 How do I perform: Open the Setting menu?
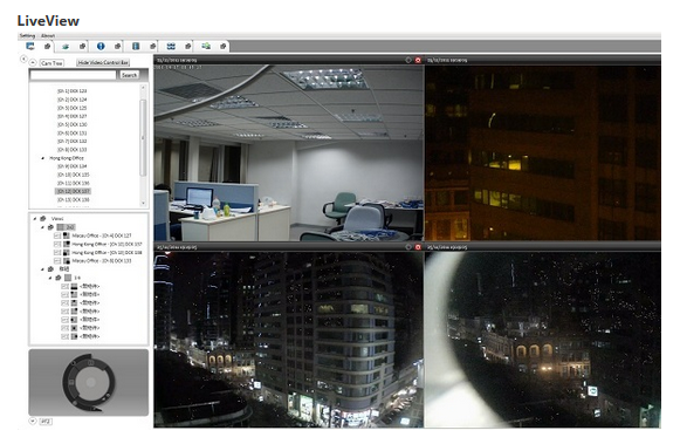click(27, 35)
